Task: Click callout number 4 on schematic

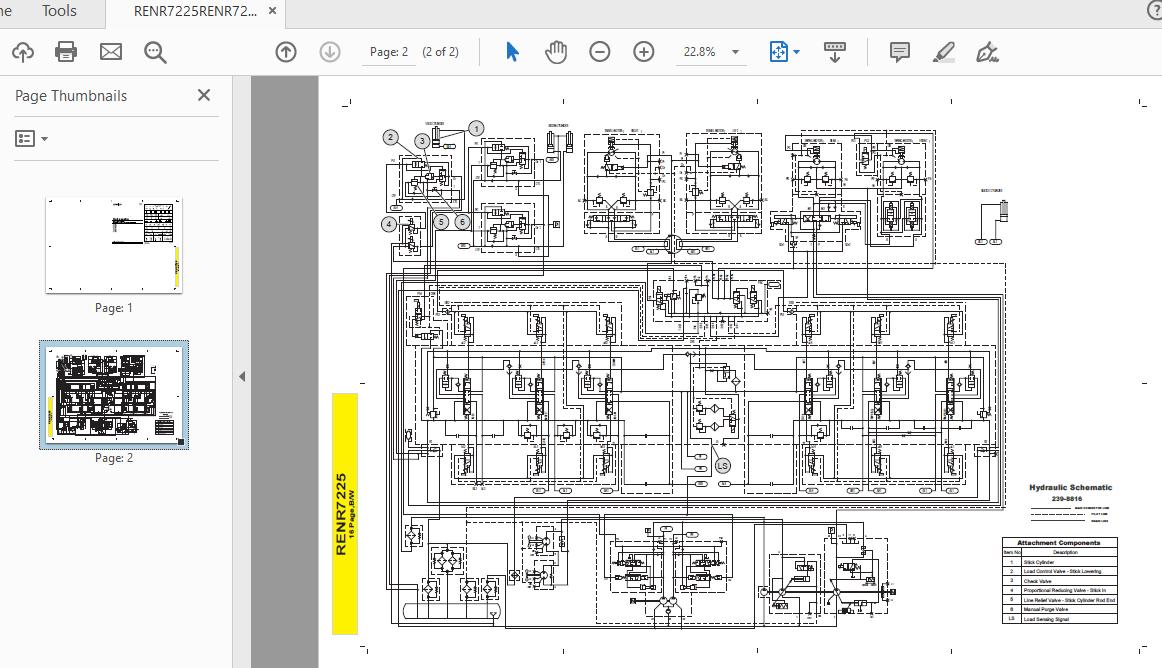Action: 389,224
